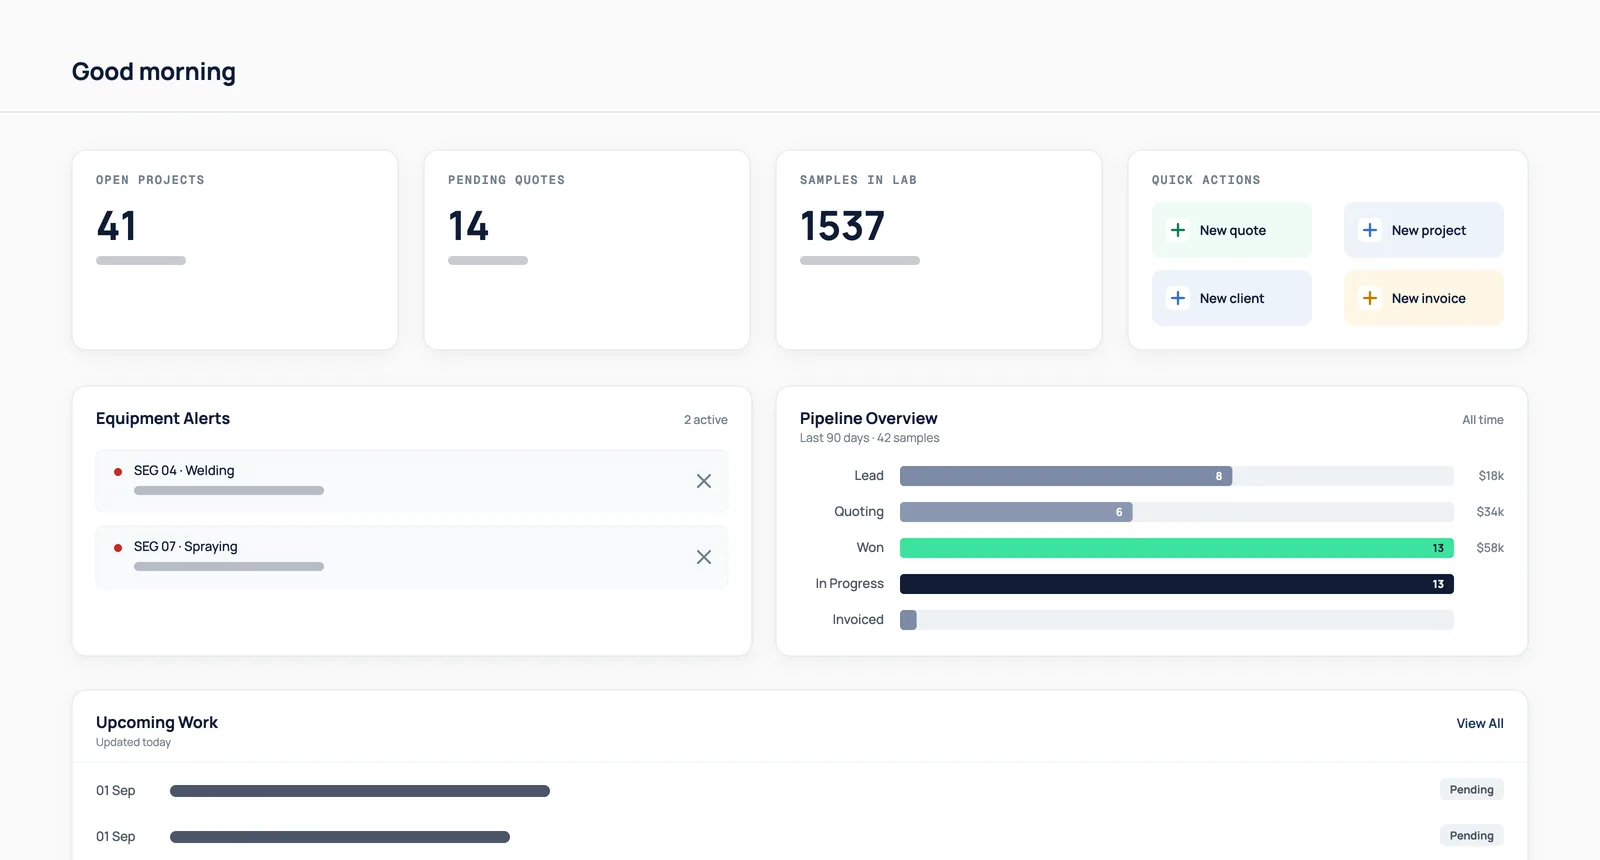1600x860 pixels.
Task: Click the Updated today caption
Action: [133, 742]
